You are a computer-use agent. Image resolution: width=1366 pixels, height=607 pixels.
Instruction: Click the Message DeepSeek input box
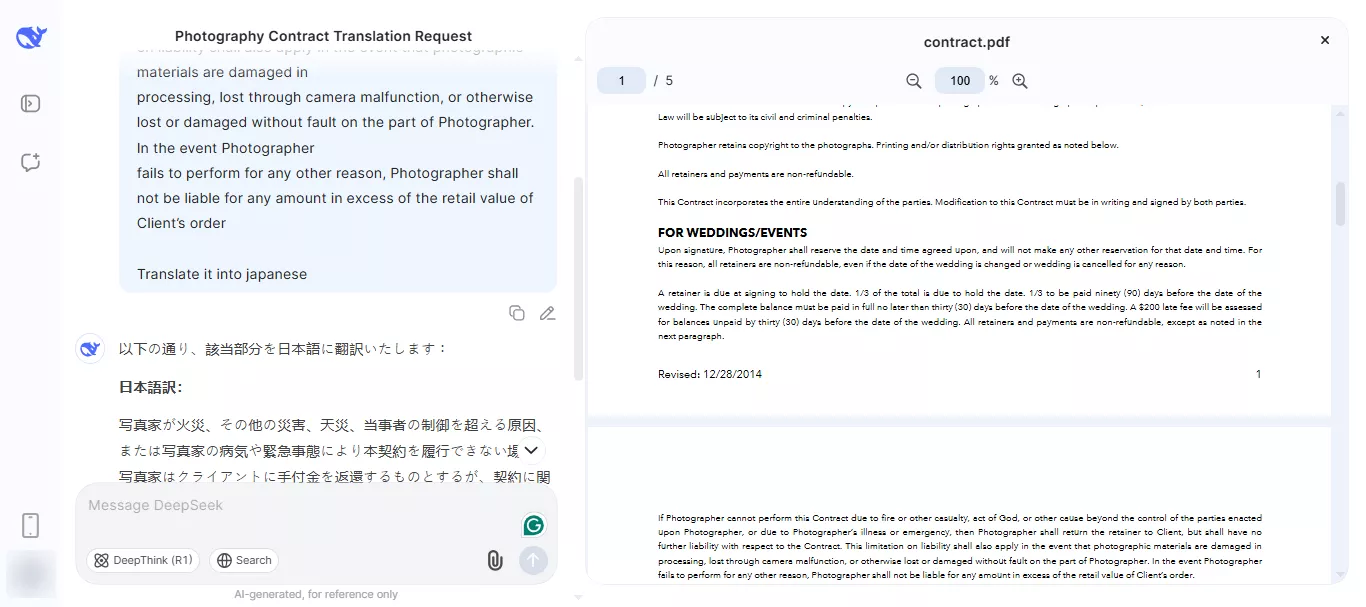click(x=300, y=505)
